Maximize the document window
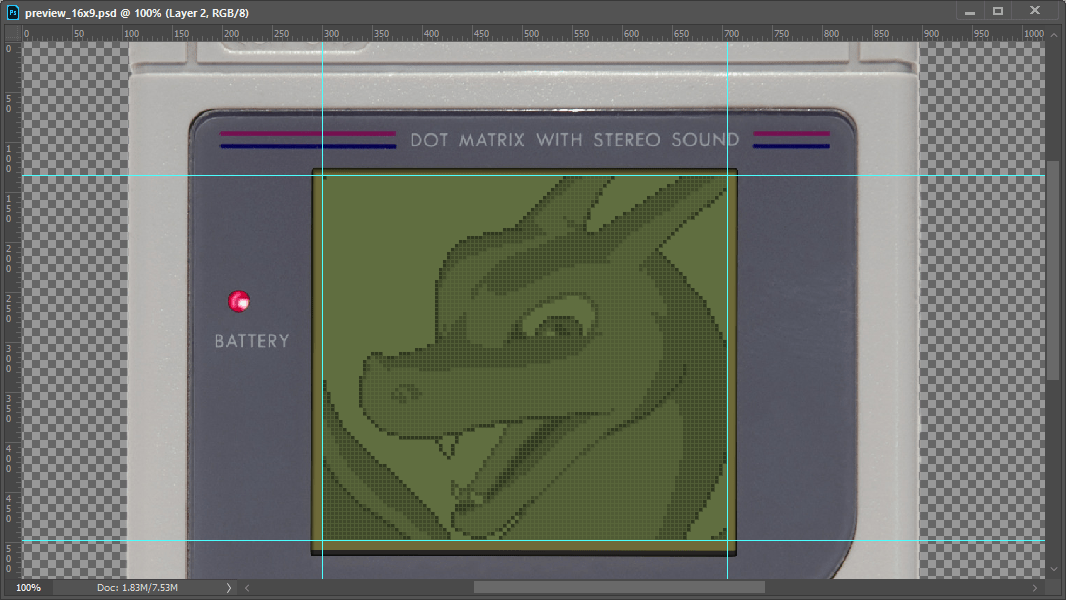 coord(997,11)
